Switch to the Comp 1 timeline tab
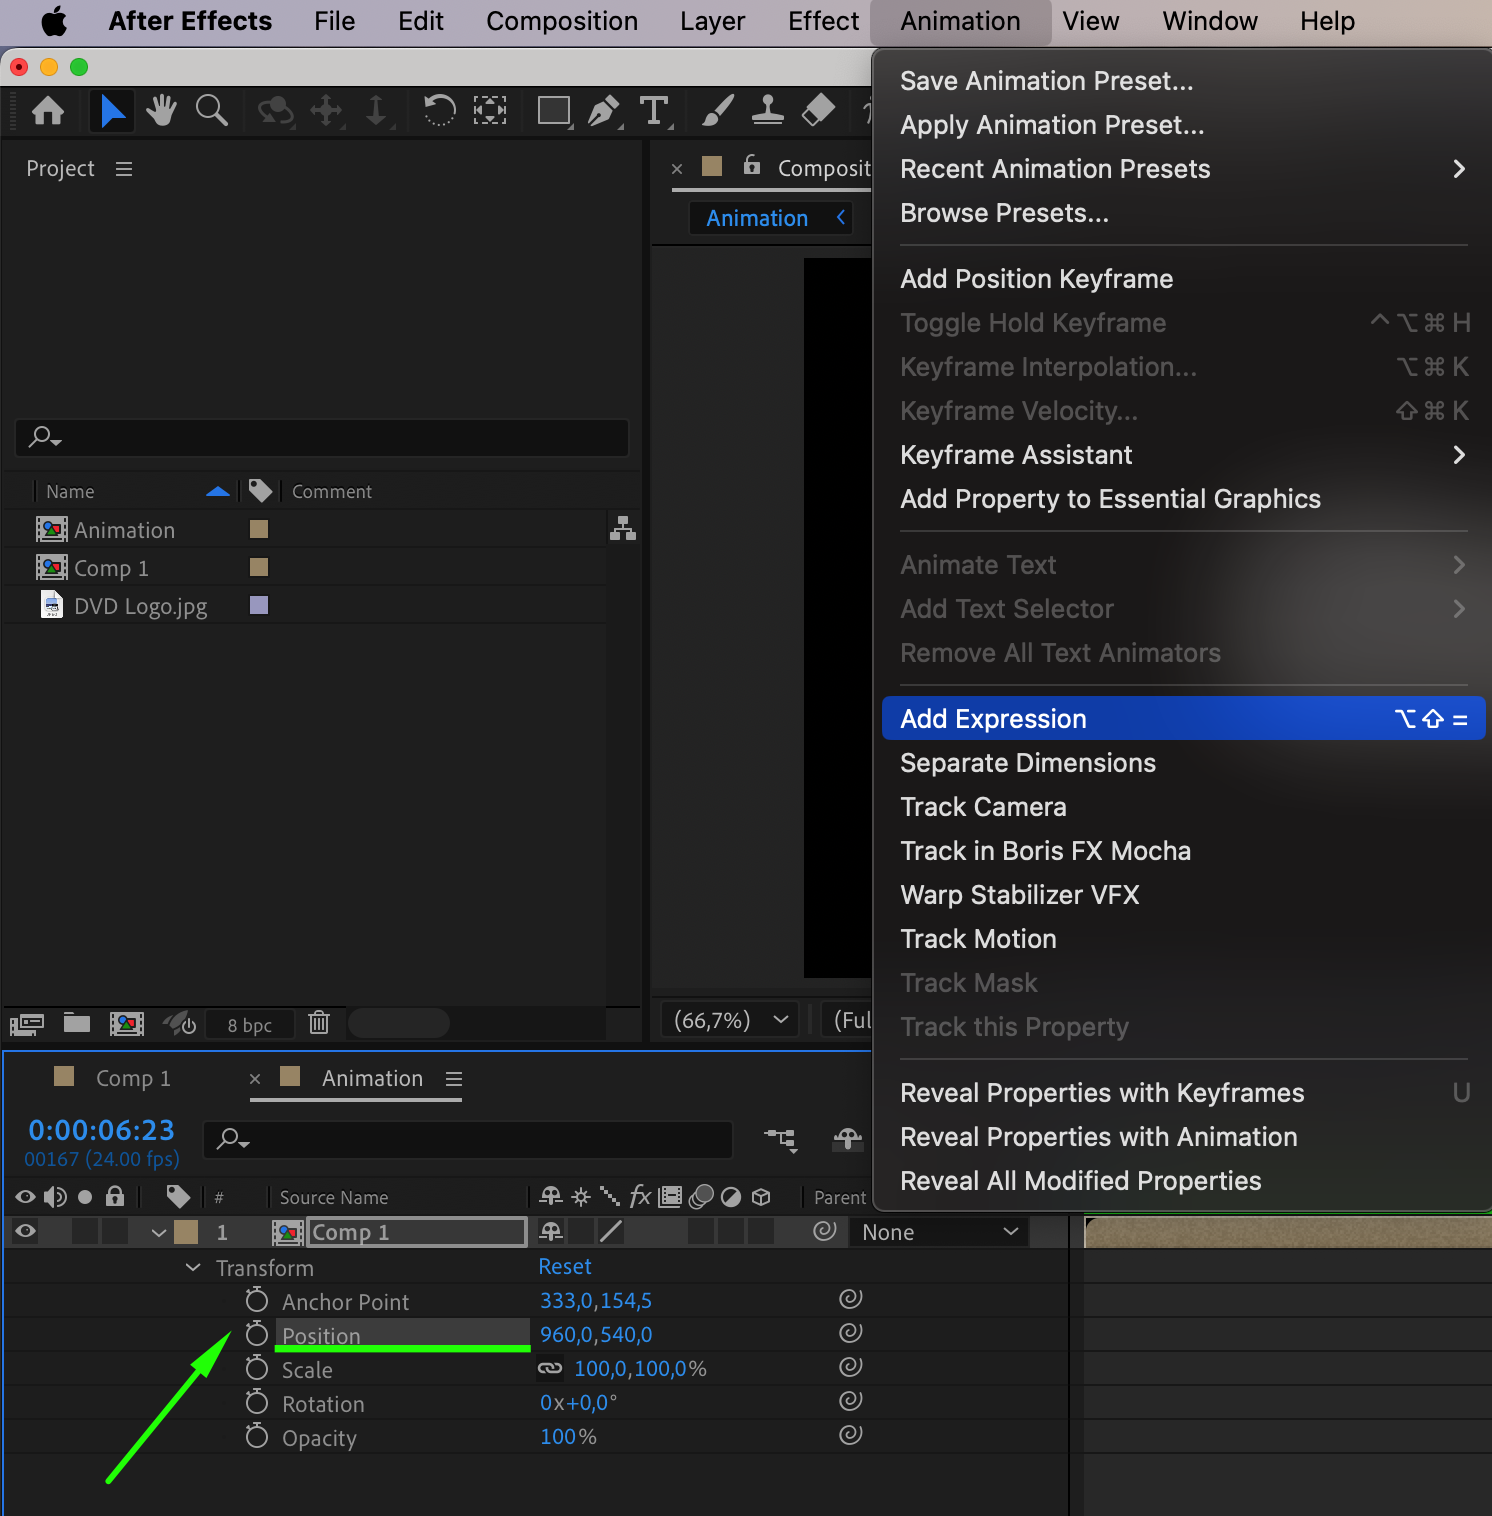This screenshot has width=1492, height=1516. (132, 1078)
